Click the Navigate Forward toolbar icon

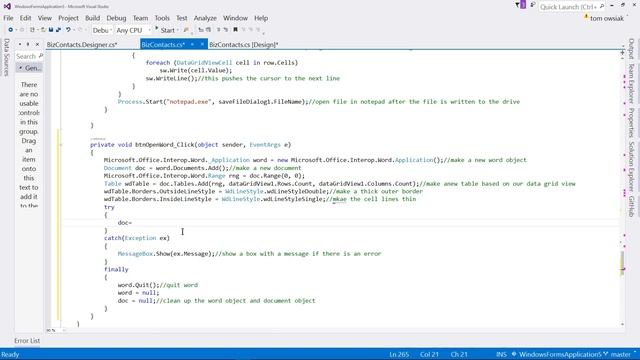click(22, 30)
